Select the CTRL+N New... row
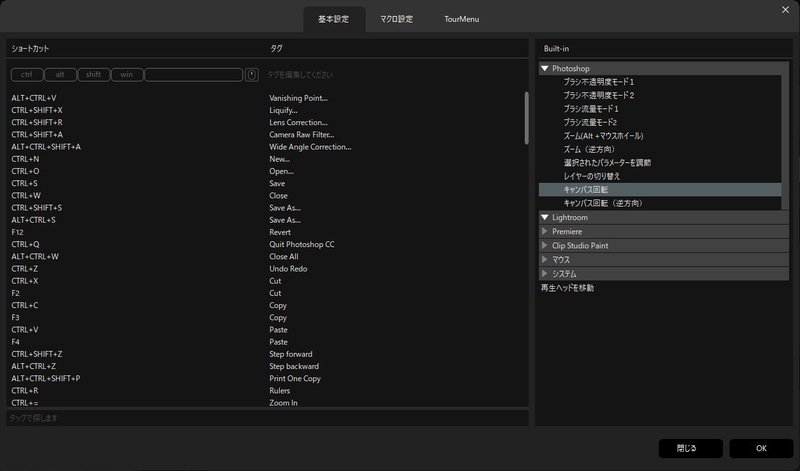The height and width of the screenshot is (471, 800). coord(265,159)
